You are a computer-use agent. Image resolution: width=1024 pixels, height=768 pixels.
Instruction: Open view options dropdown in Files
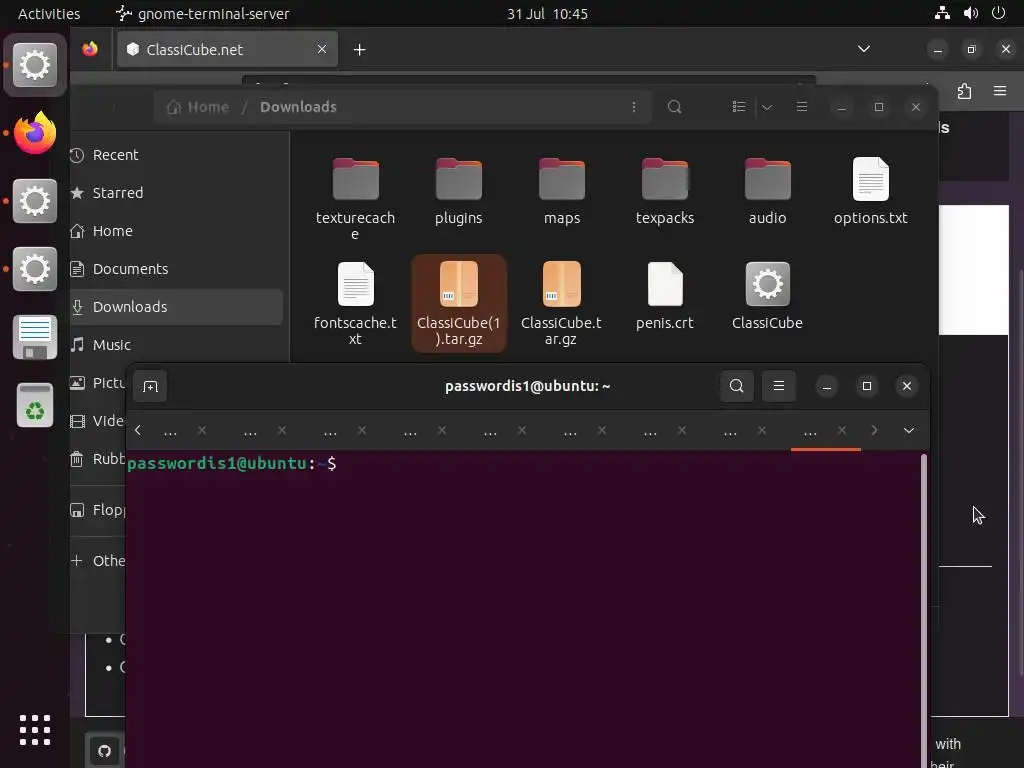767,107
